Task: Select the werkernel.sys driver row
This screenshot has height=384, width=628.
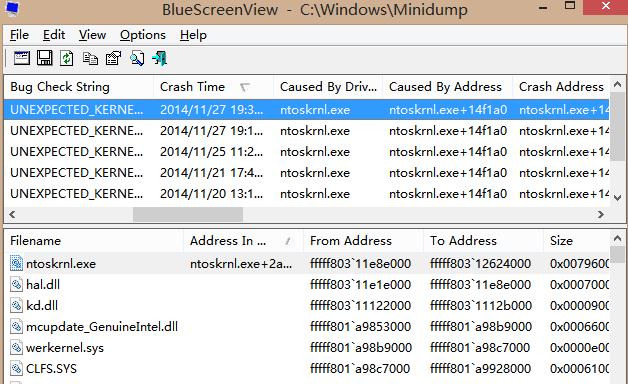Action: [x=307, y=348]
